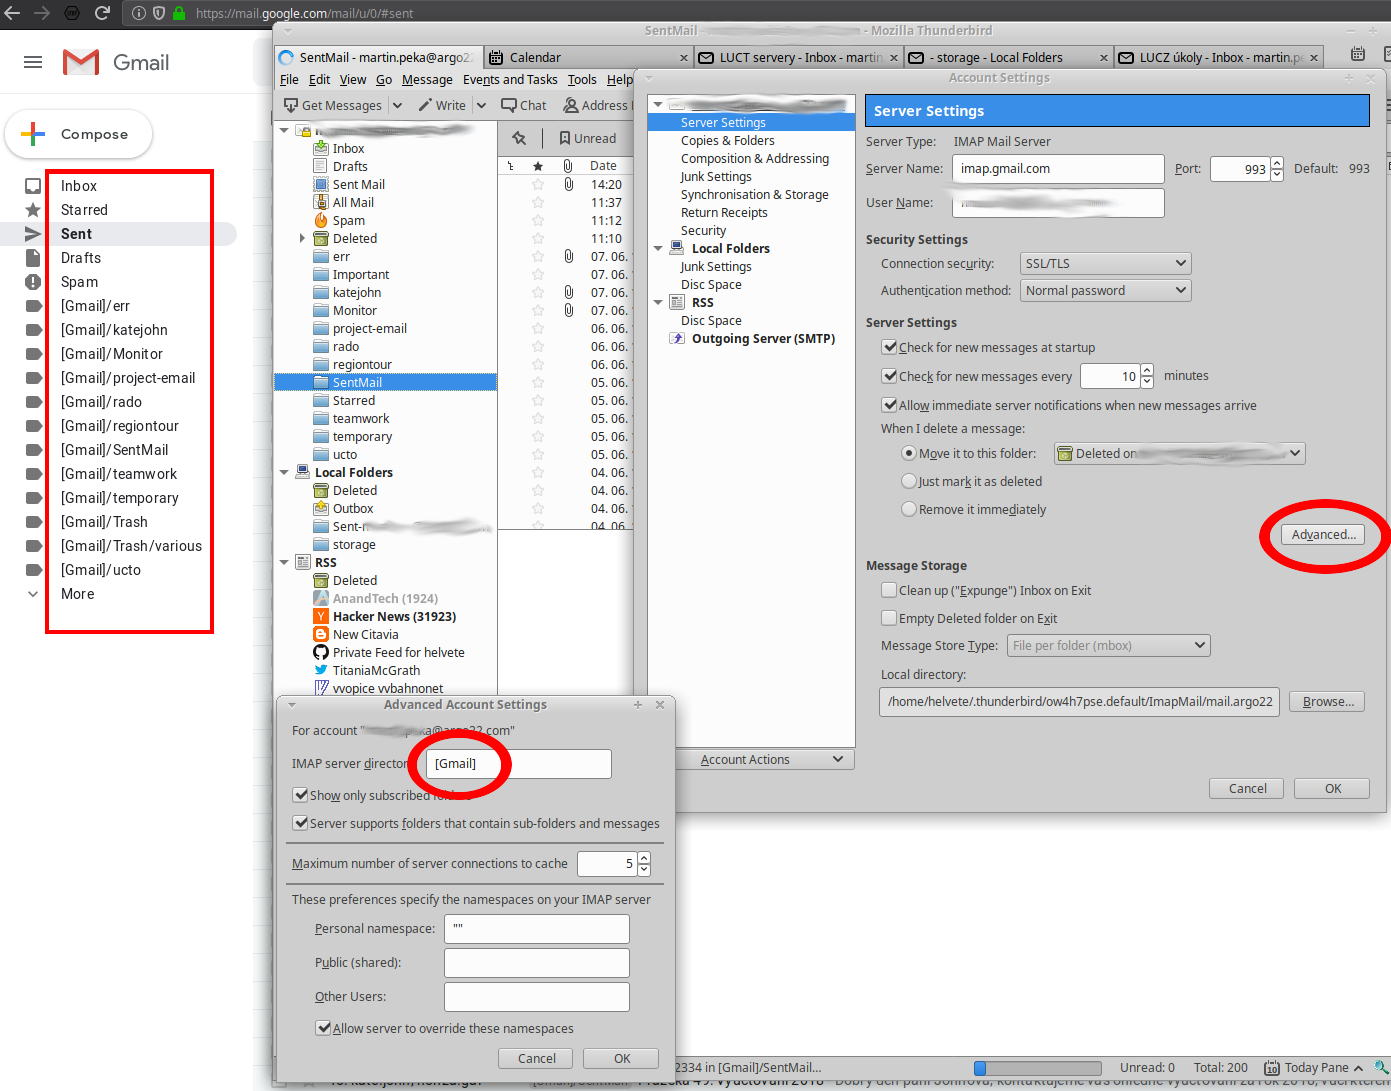
Task: Click the quick filter pin icon
Action: [x=519, y=138]
